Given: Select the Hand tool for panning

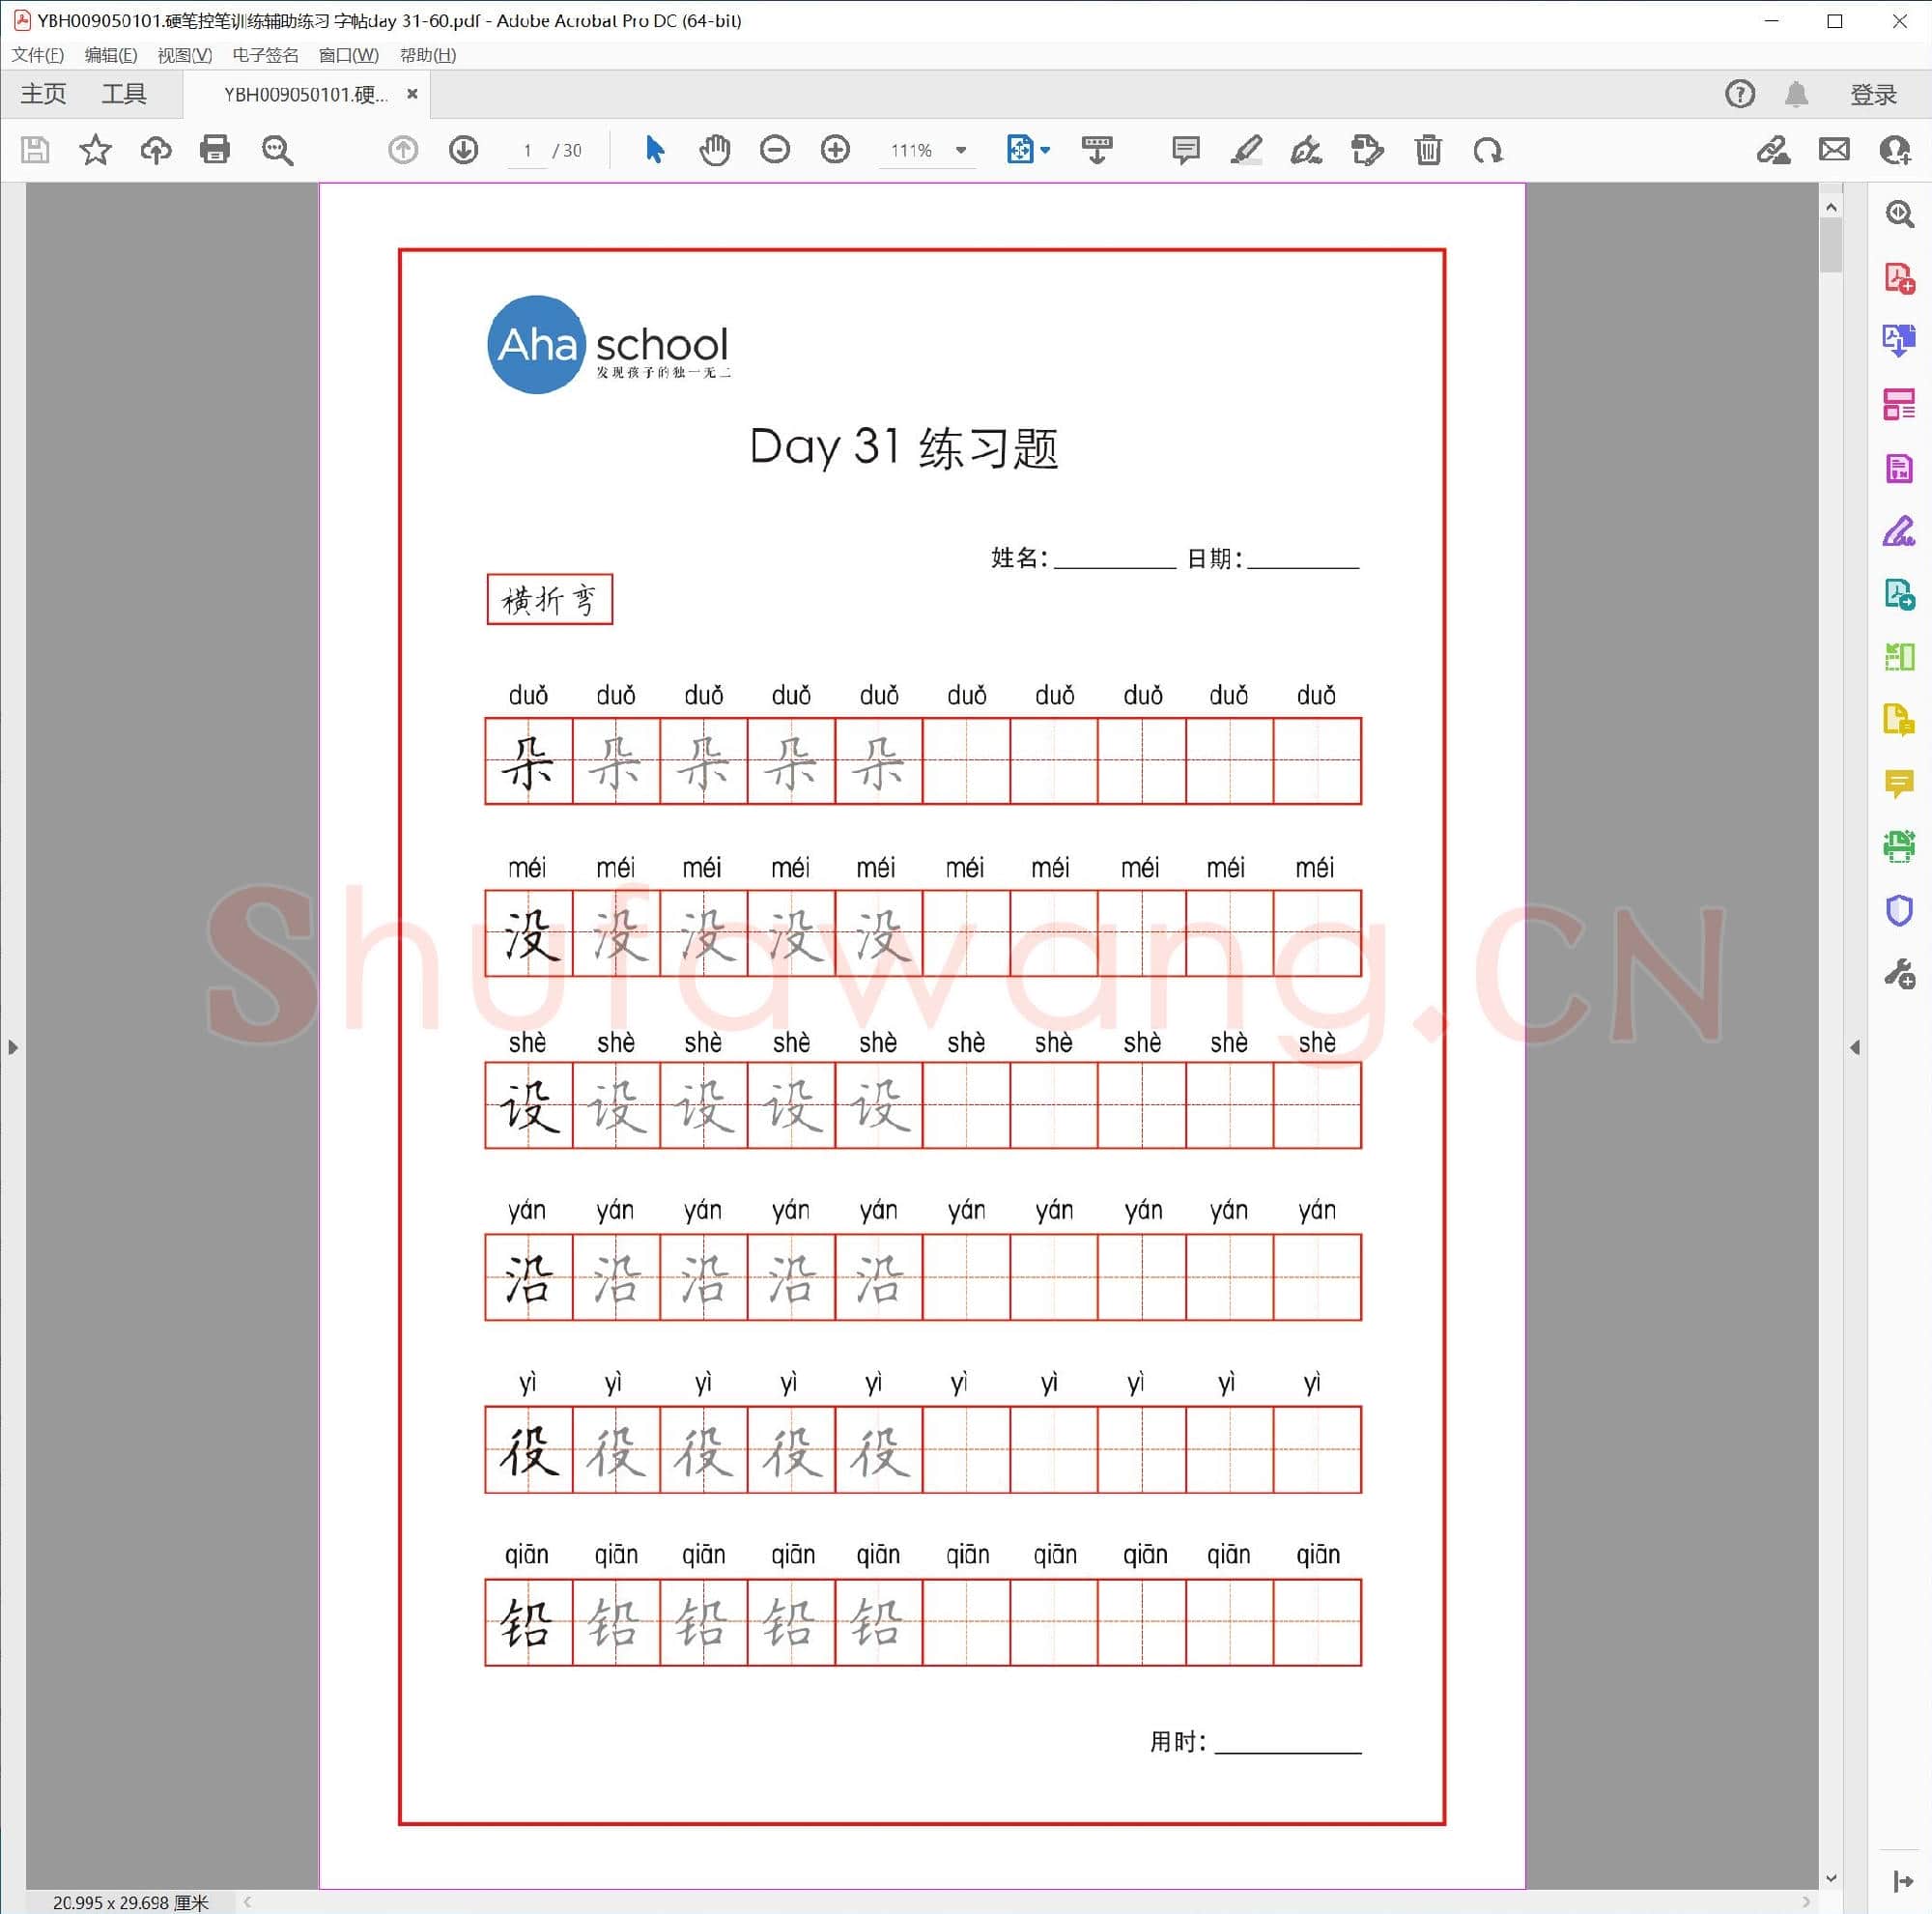Looking at the screenshot, I should coord(714,150).
